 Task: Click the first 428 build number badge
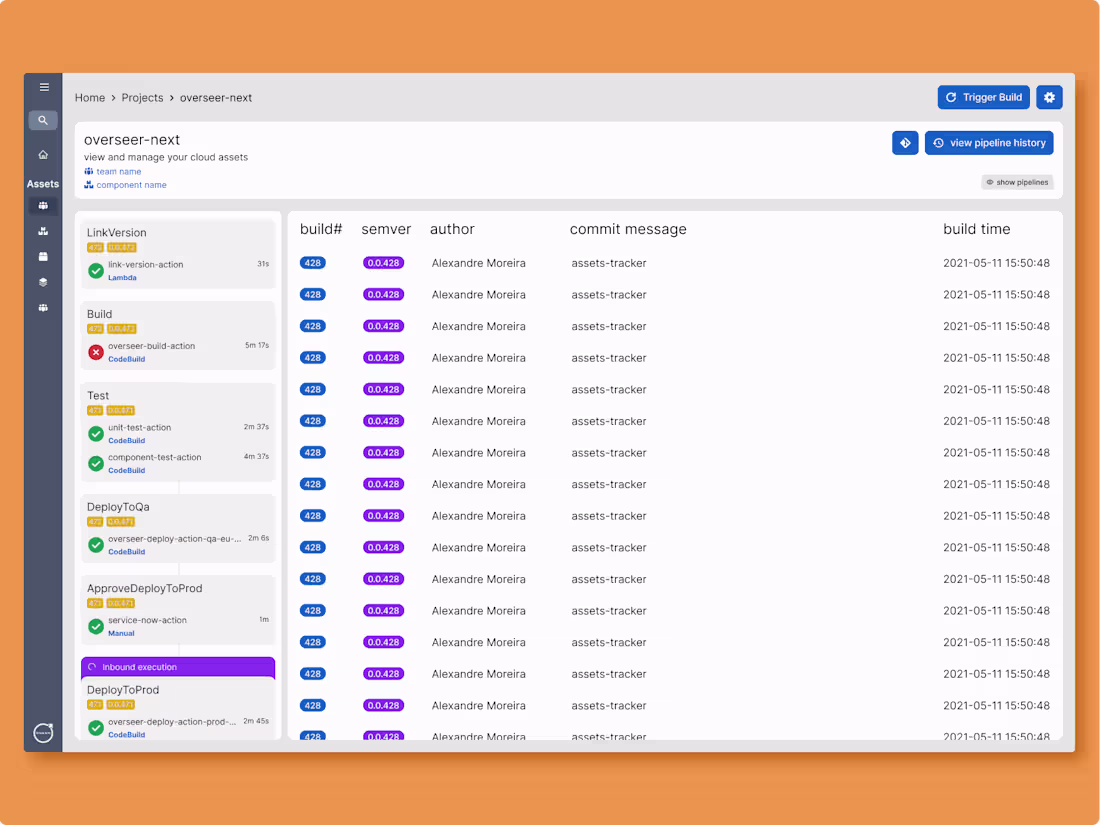click(x=313, y=263)
